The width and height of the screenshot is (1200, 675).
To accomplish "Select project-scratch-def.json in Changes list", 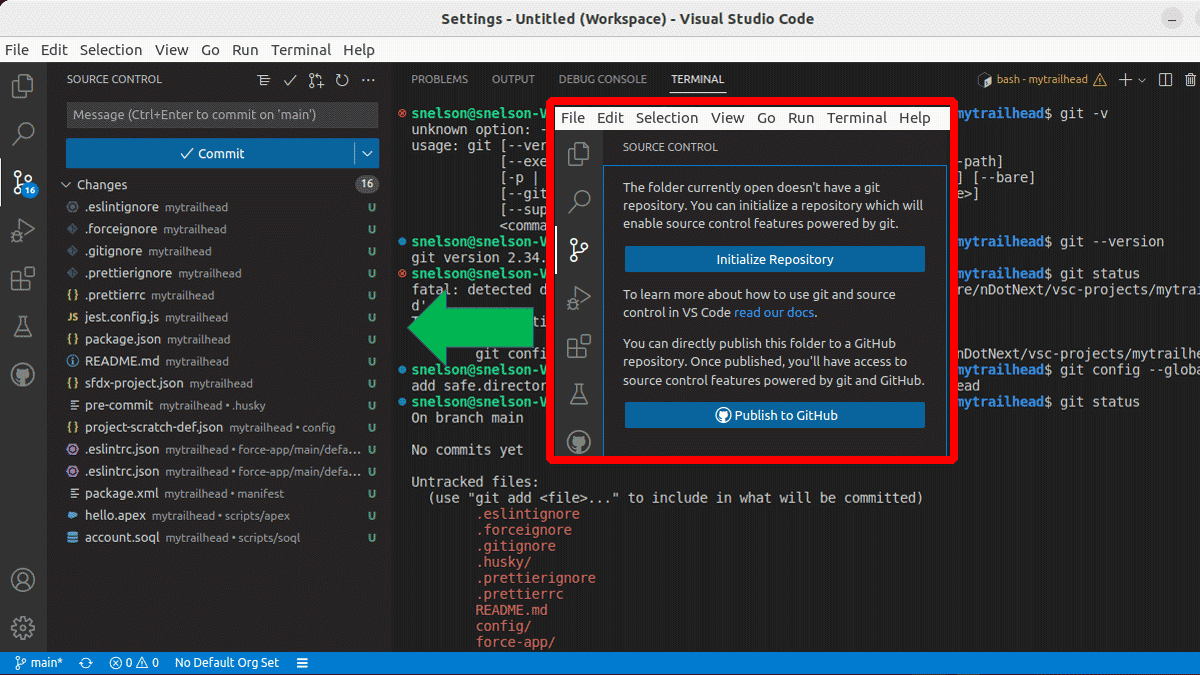I will [219, 427].
